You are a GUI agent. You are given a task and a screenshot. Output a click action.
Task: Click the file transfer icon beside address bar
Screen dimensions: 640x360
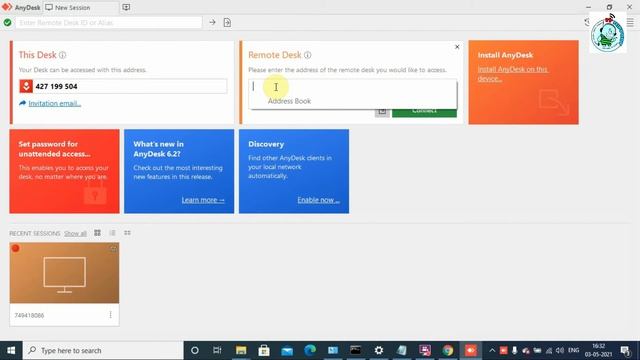click(x=227, y=22)
